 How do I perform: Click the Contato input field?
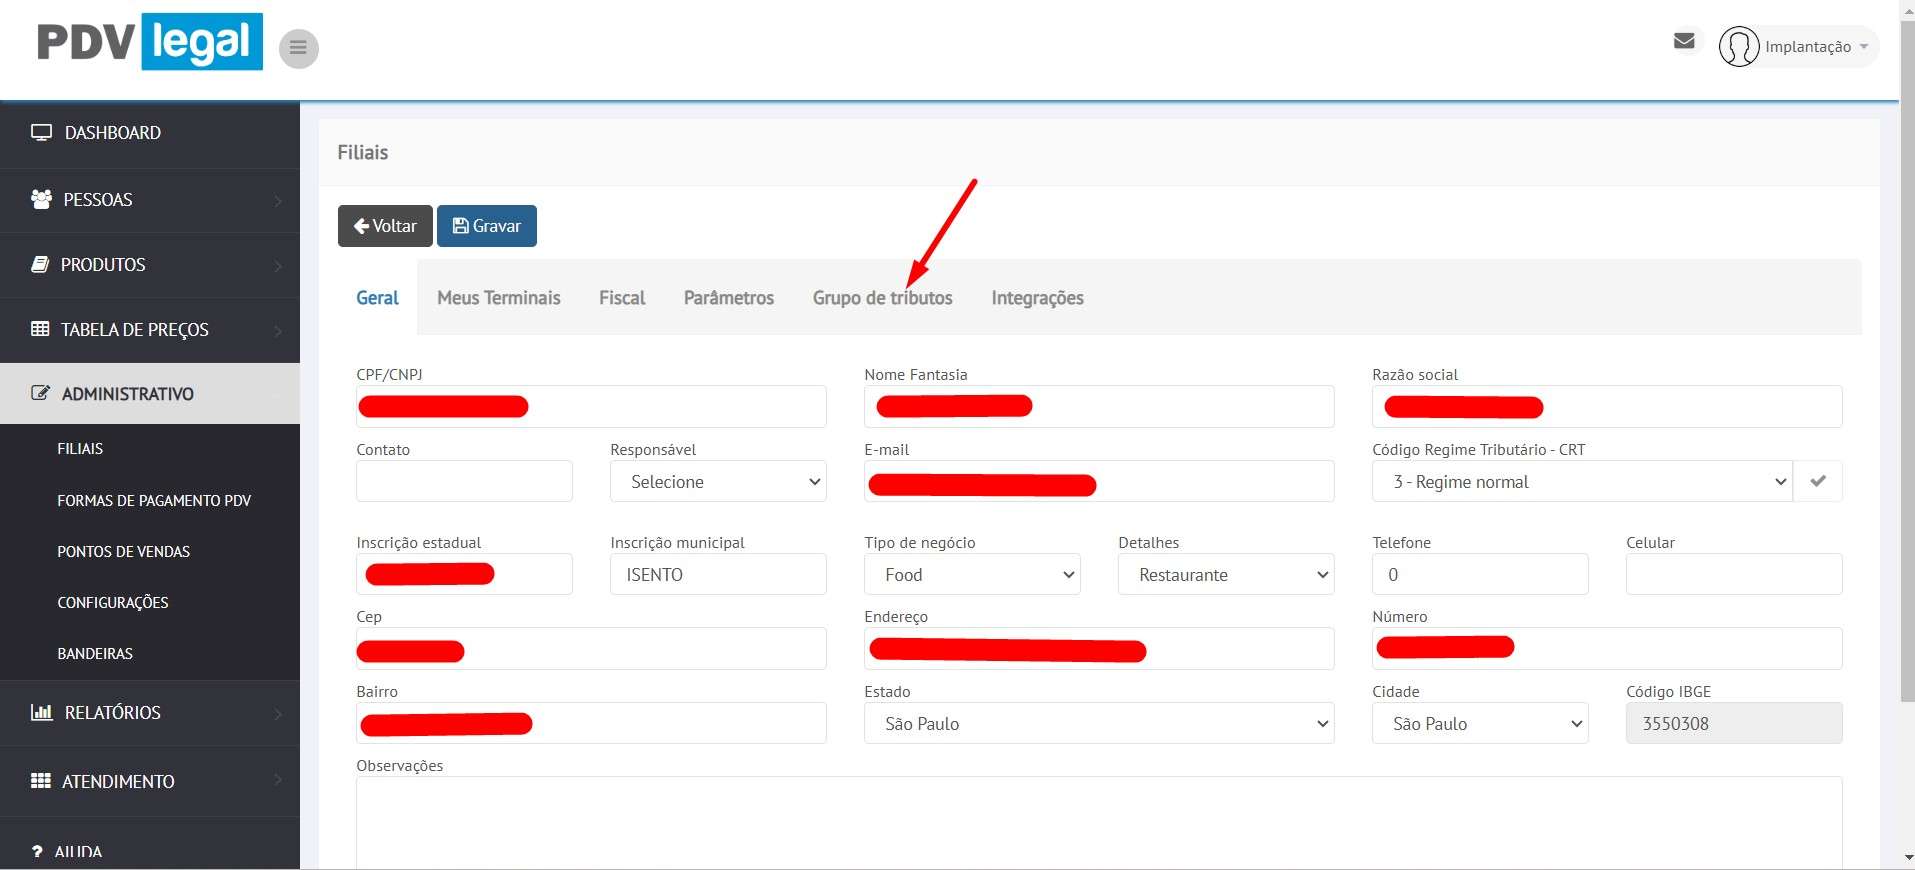click(x=464, y=482)
